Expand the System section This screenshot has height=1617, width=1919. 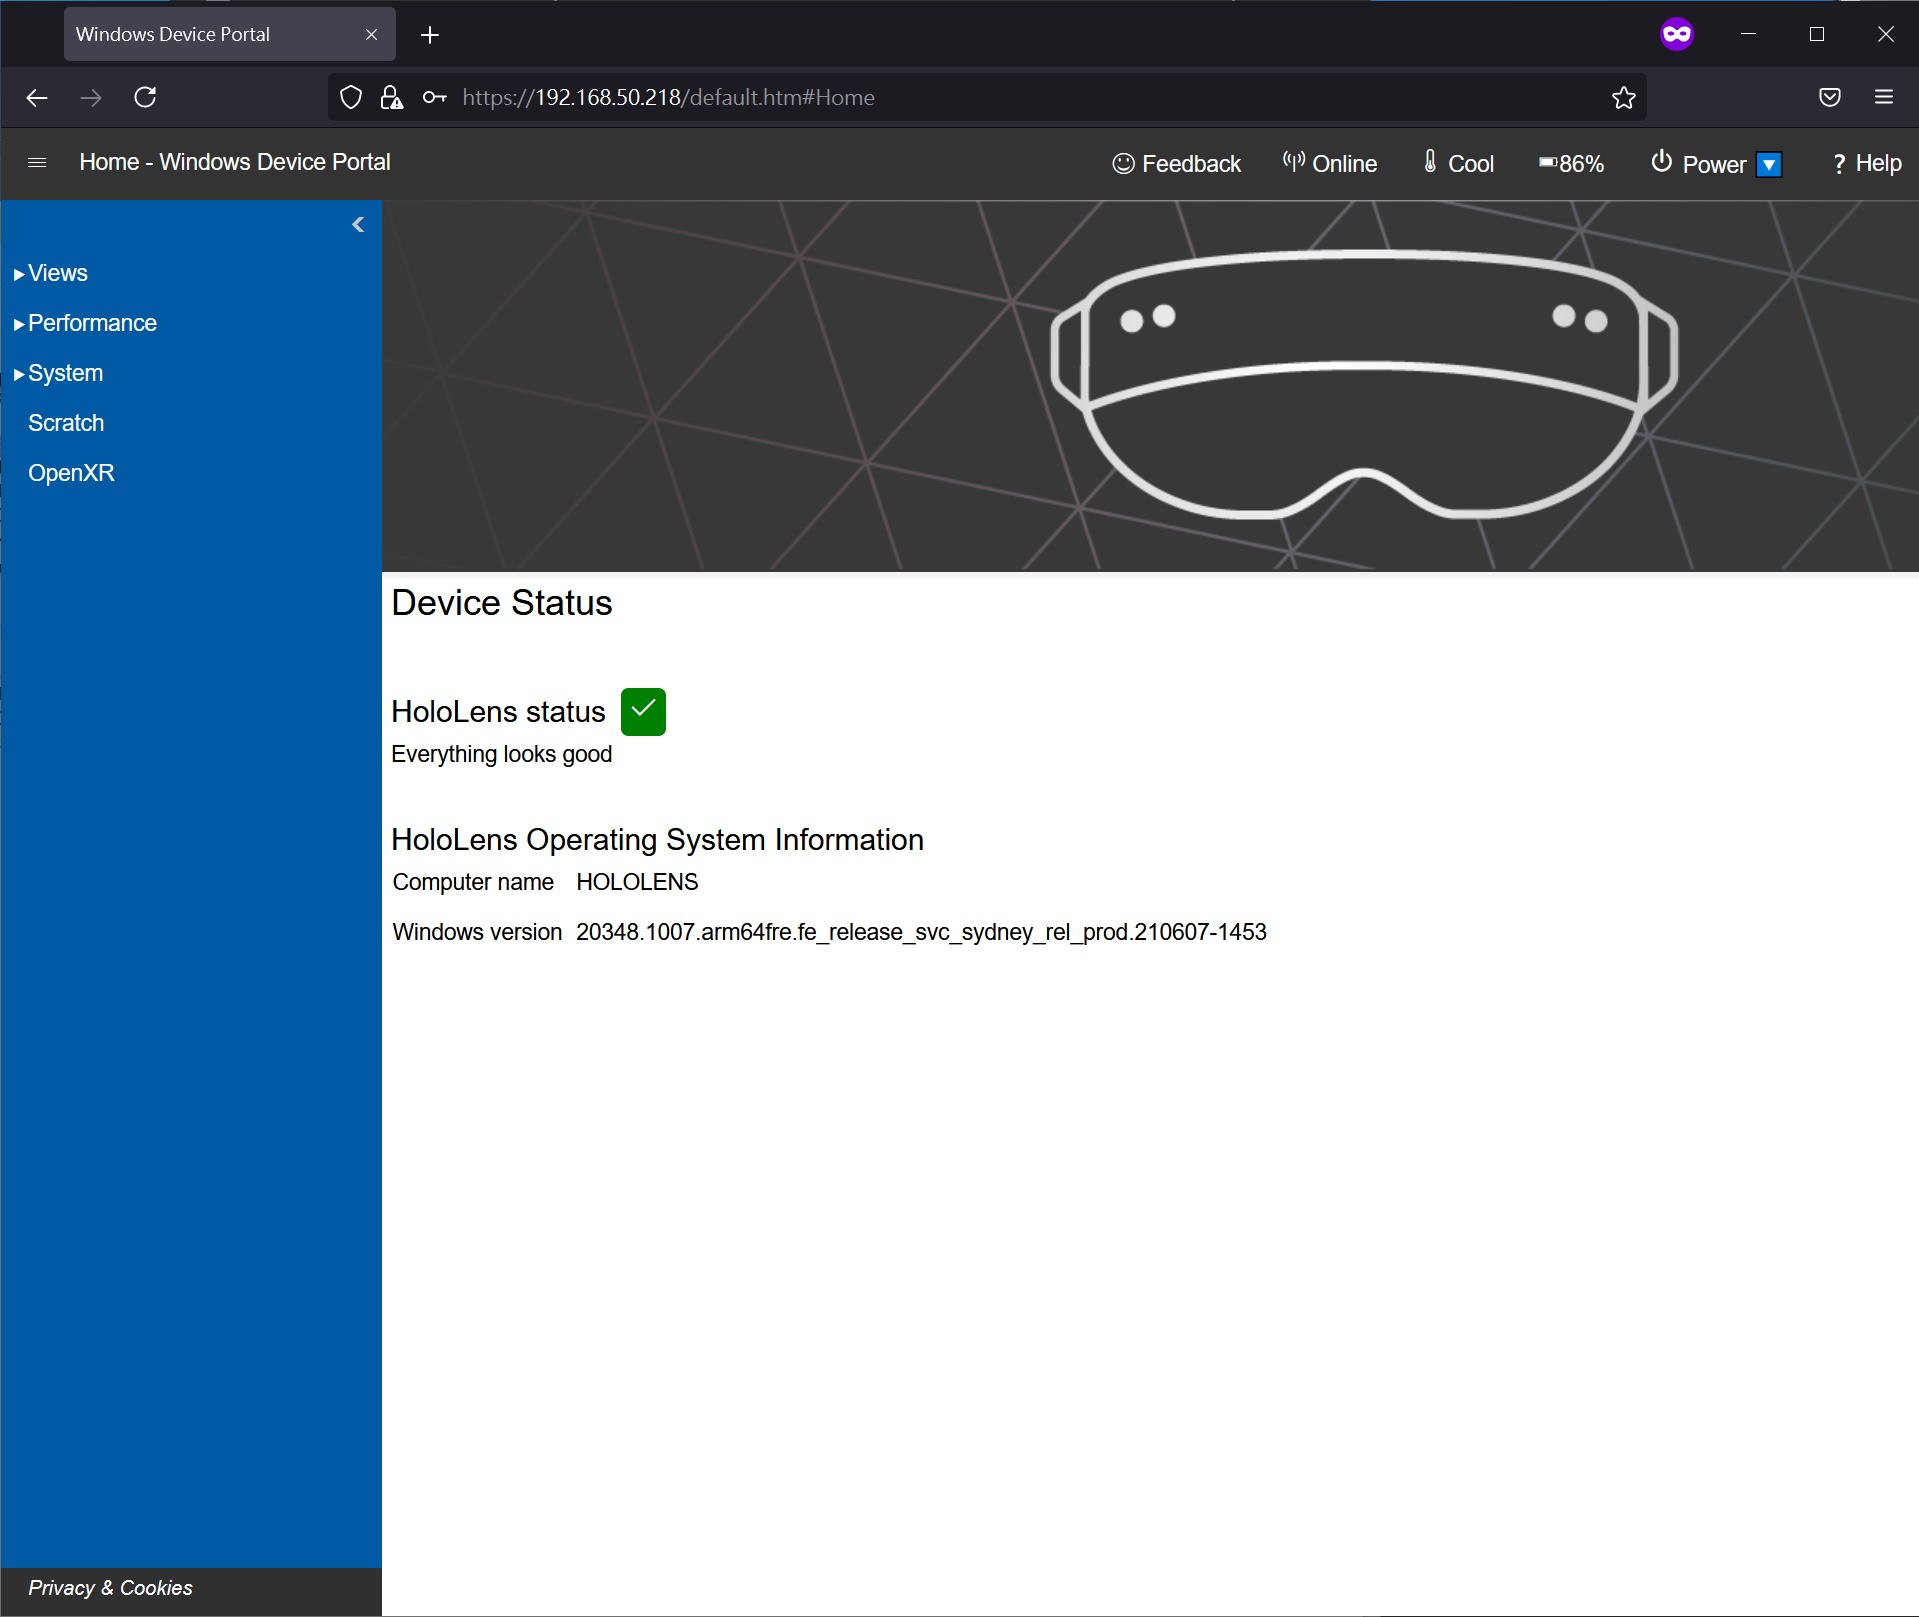point(58,373)
